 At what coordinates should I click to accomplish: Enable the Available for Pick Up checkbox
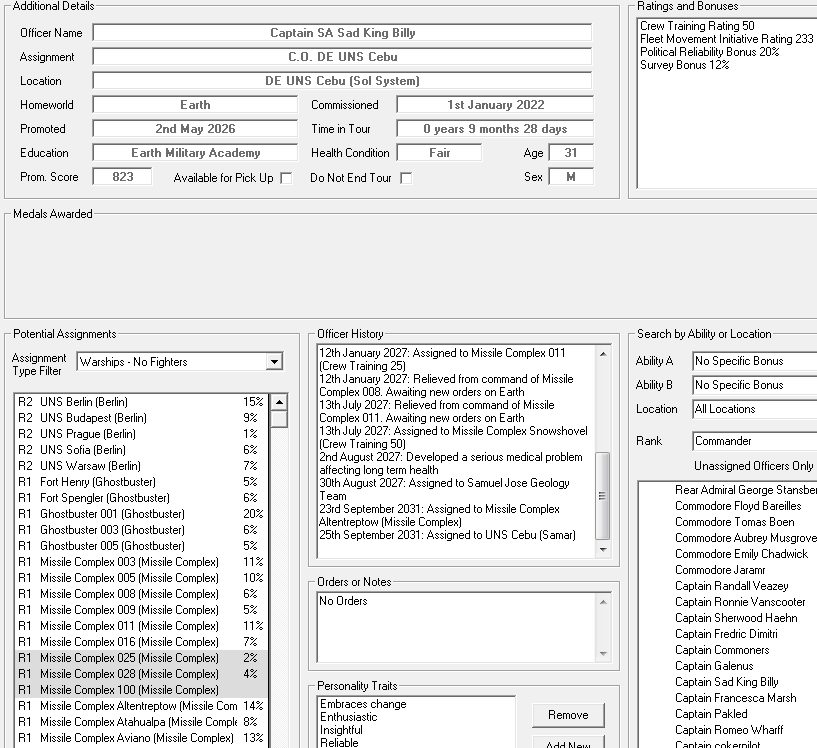click(x=286, y=178)
